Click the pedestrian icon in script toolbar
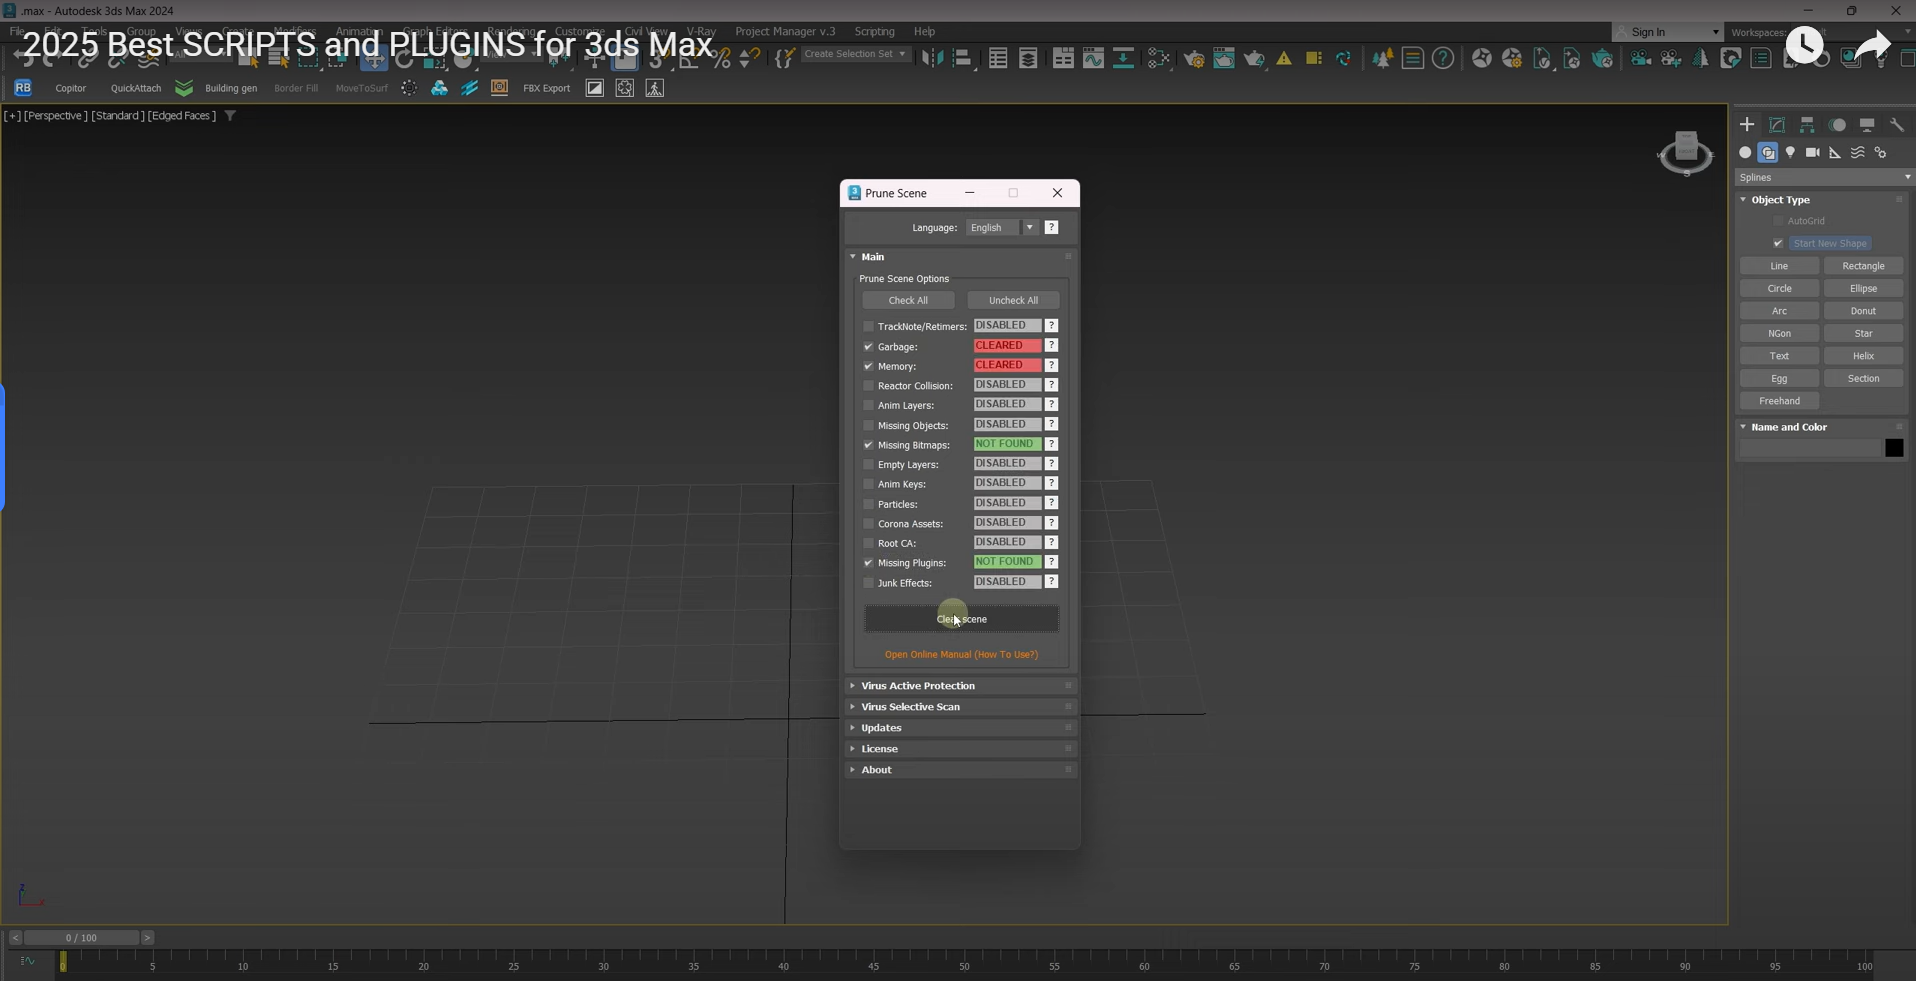 coord(655,88)
